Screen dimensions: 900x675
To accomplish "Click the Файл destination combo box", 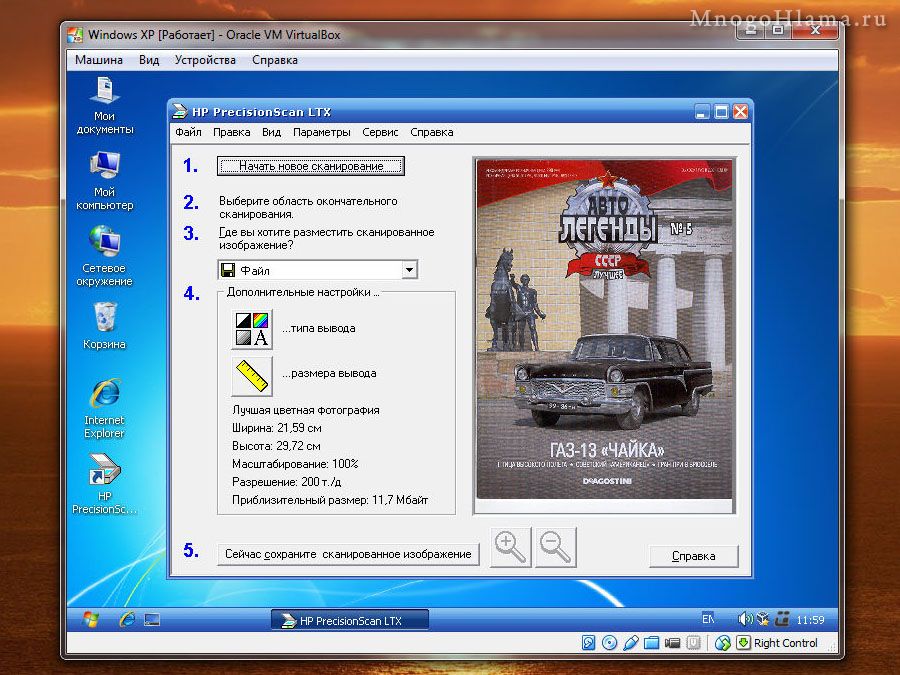I will (317, 270).
